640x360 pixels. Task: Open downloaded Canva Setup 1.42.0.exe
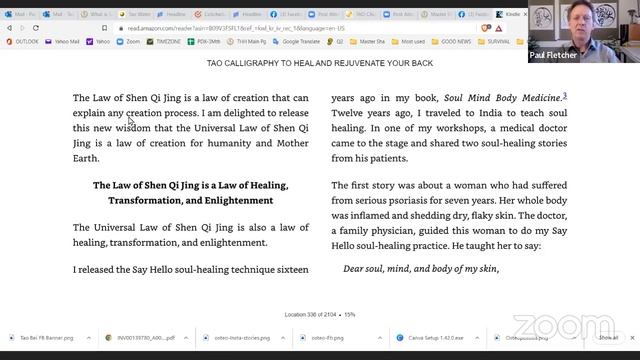(430, 338)
